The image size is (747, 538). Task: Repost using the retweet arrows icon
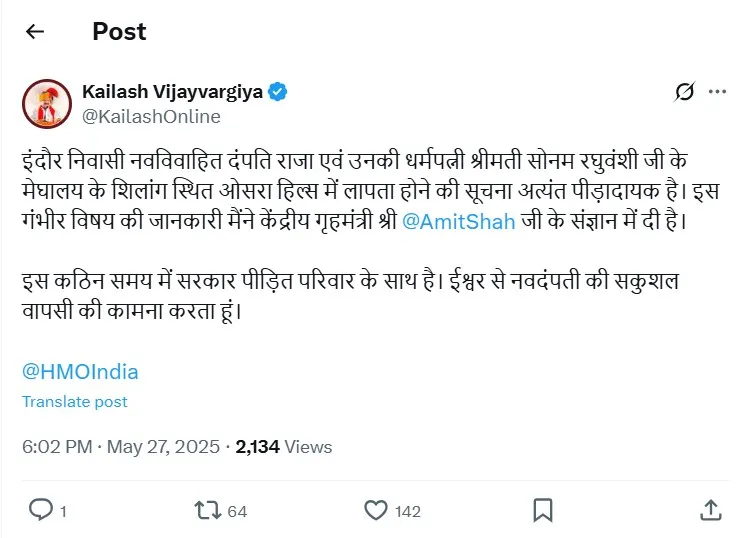[x=207, y=510]
